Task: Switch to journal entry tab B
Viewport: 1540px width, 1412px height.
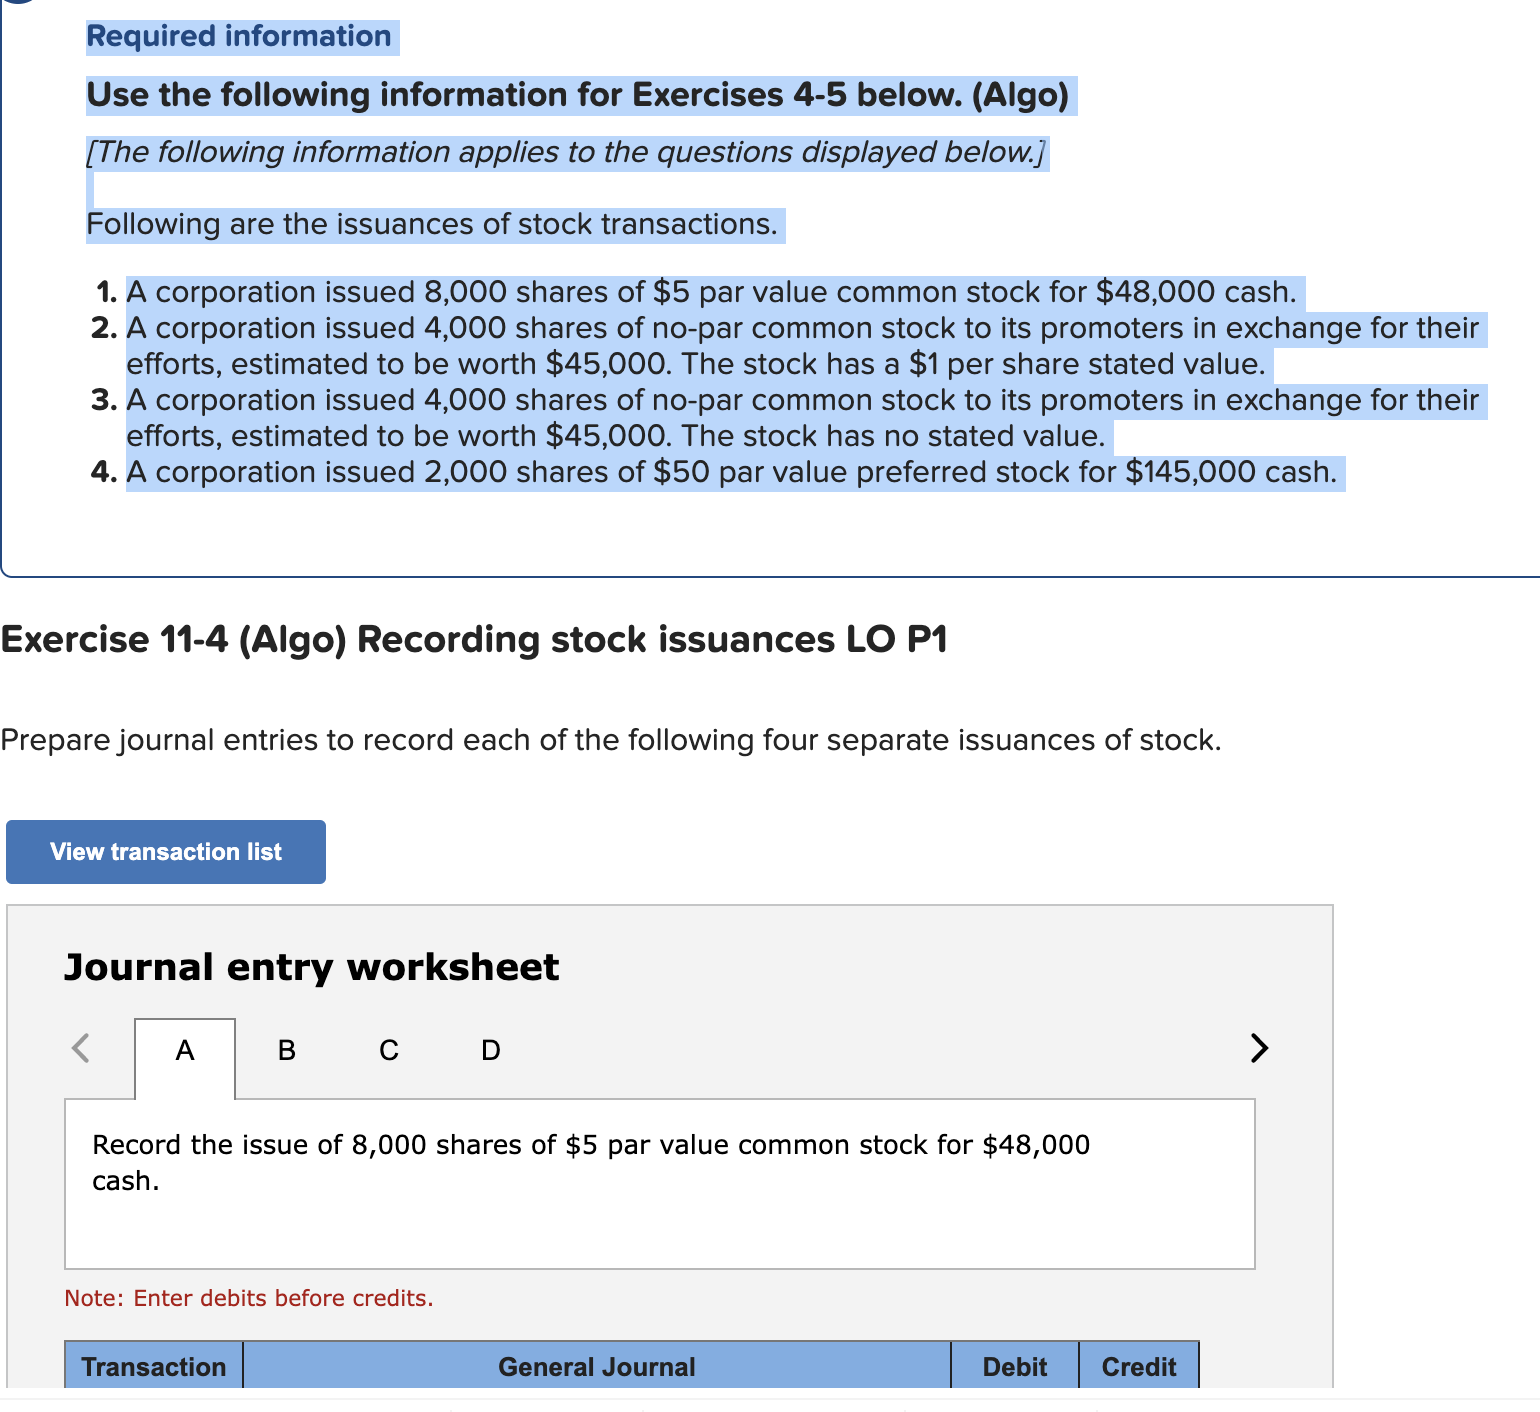Action: pos(286,1050)
